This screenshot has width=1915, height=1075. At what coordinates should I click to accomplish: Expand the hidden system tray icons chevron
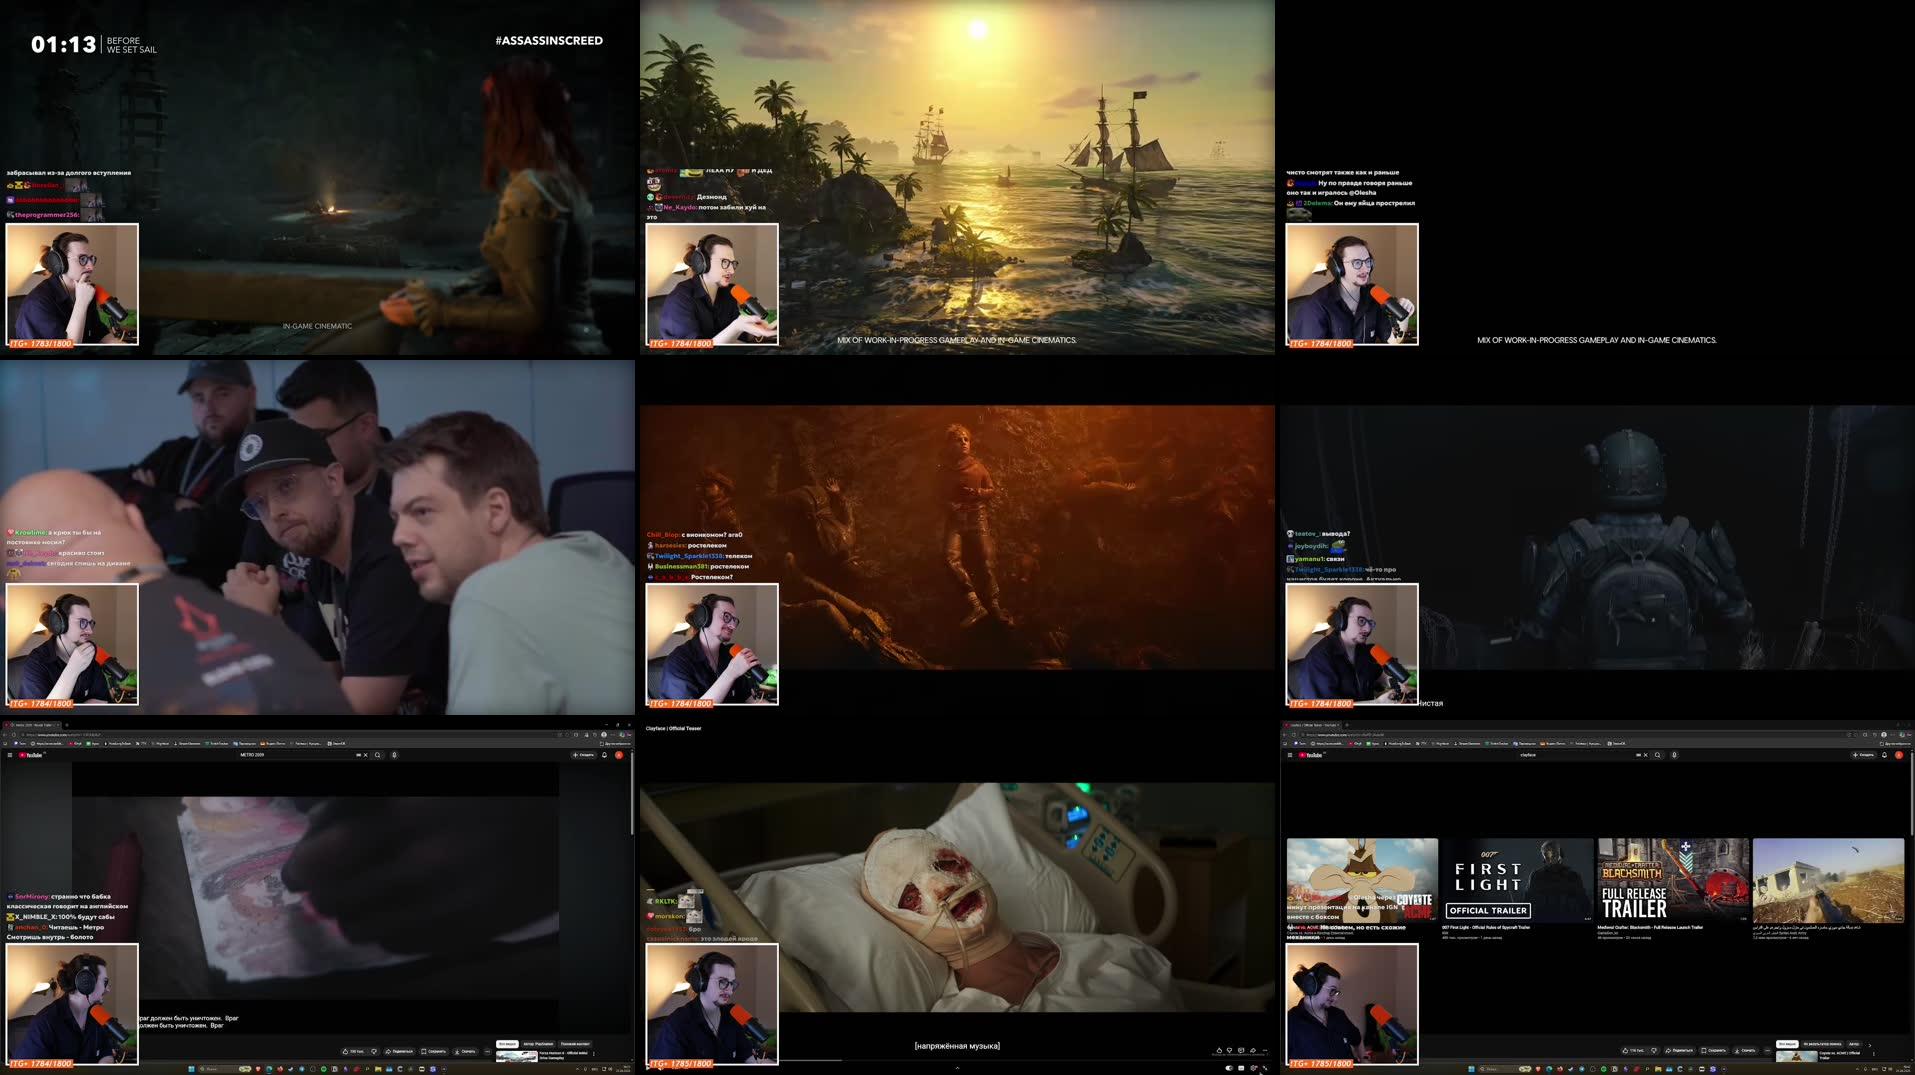pos(1857,1069)
